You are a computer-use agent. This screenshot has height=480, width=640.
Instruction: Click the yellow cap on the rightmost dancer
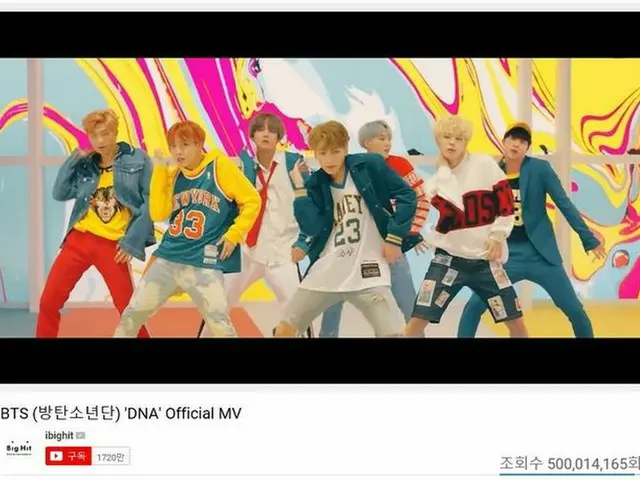518,130
